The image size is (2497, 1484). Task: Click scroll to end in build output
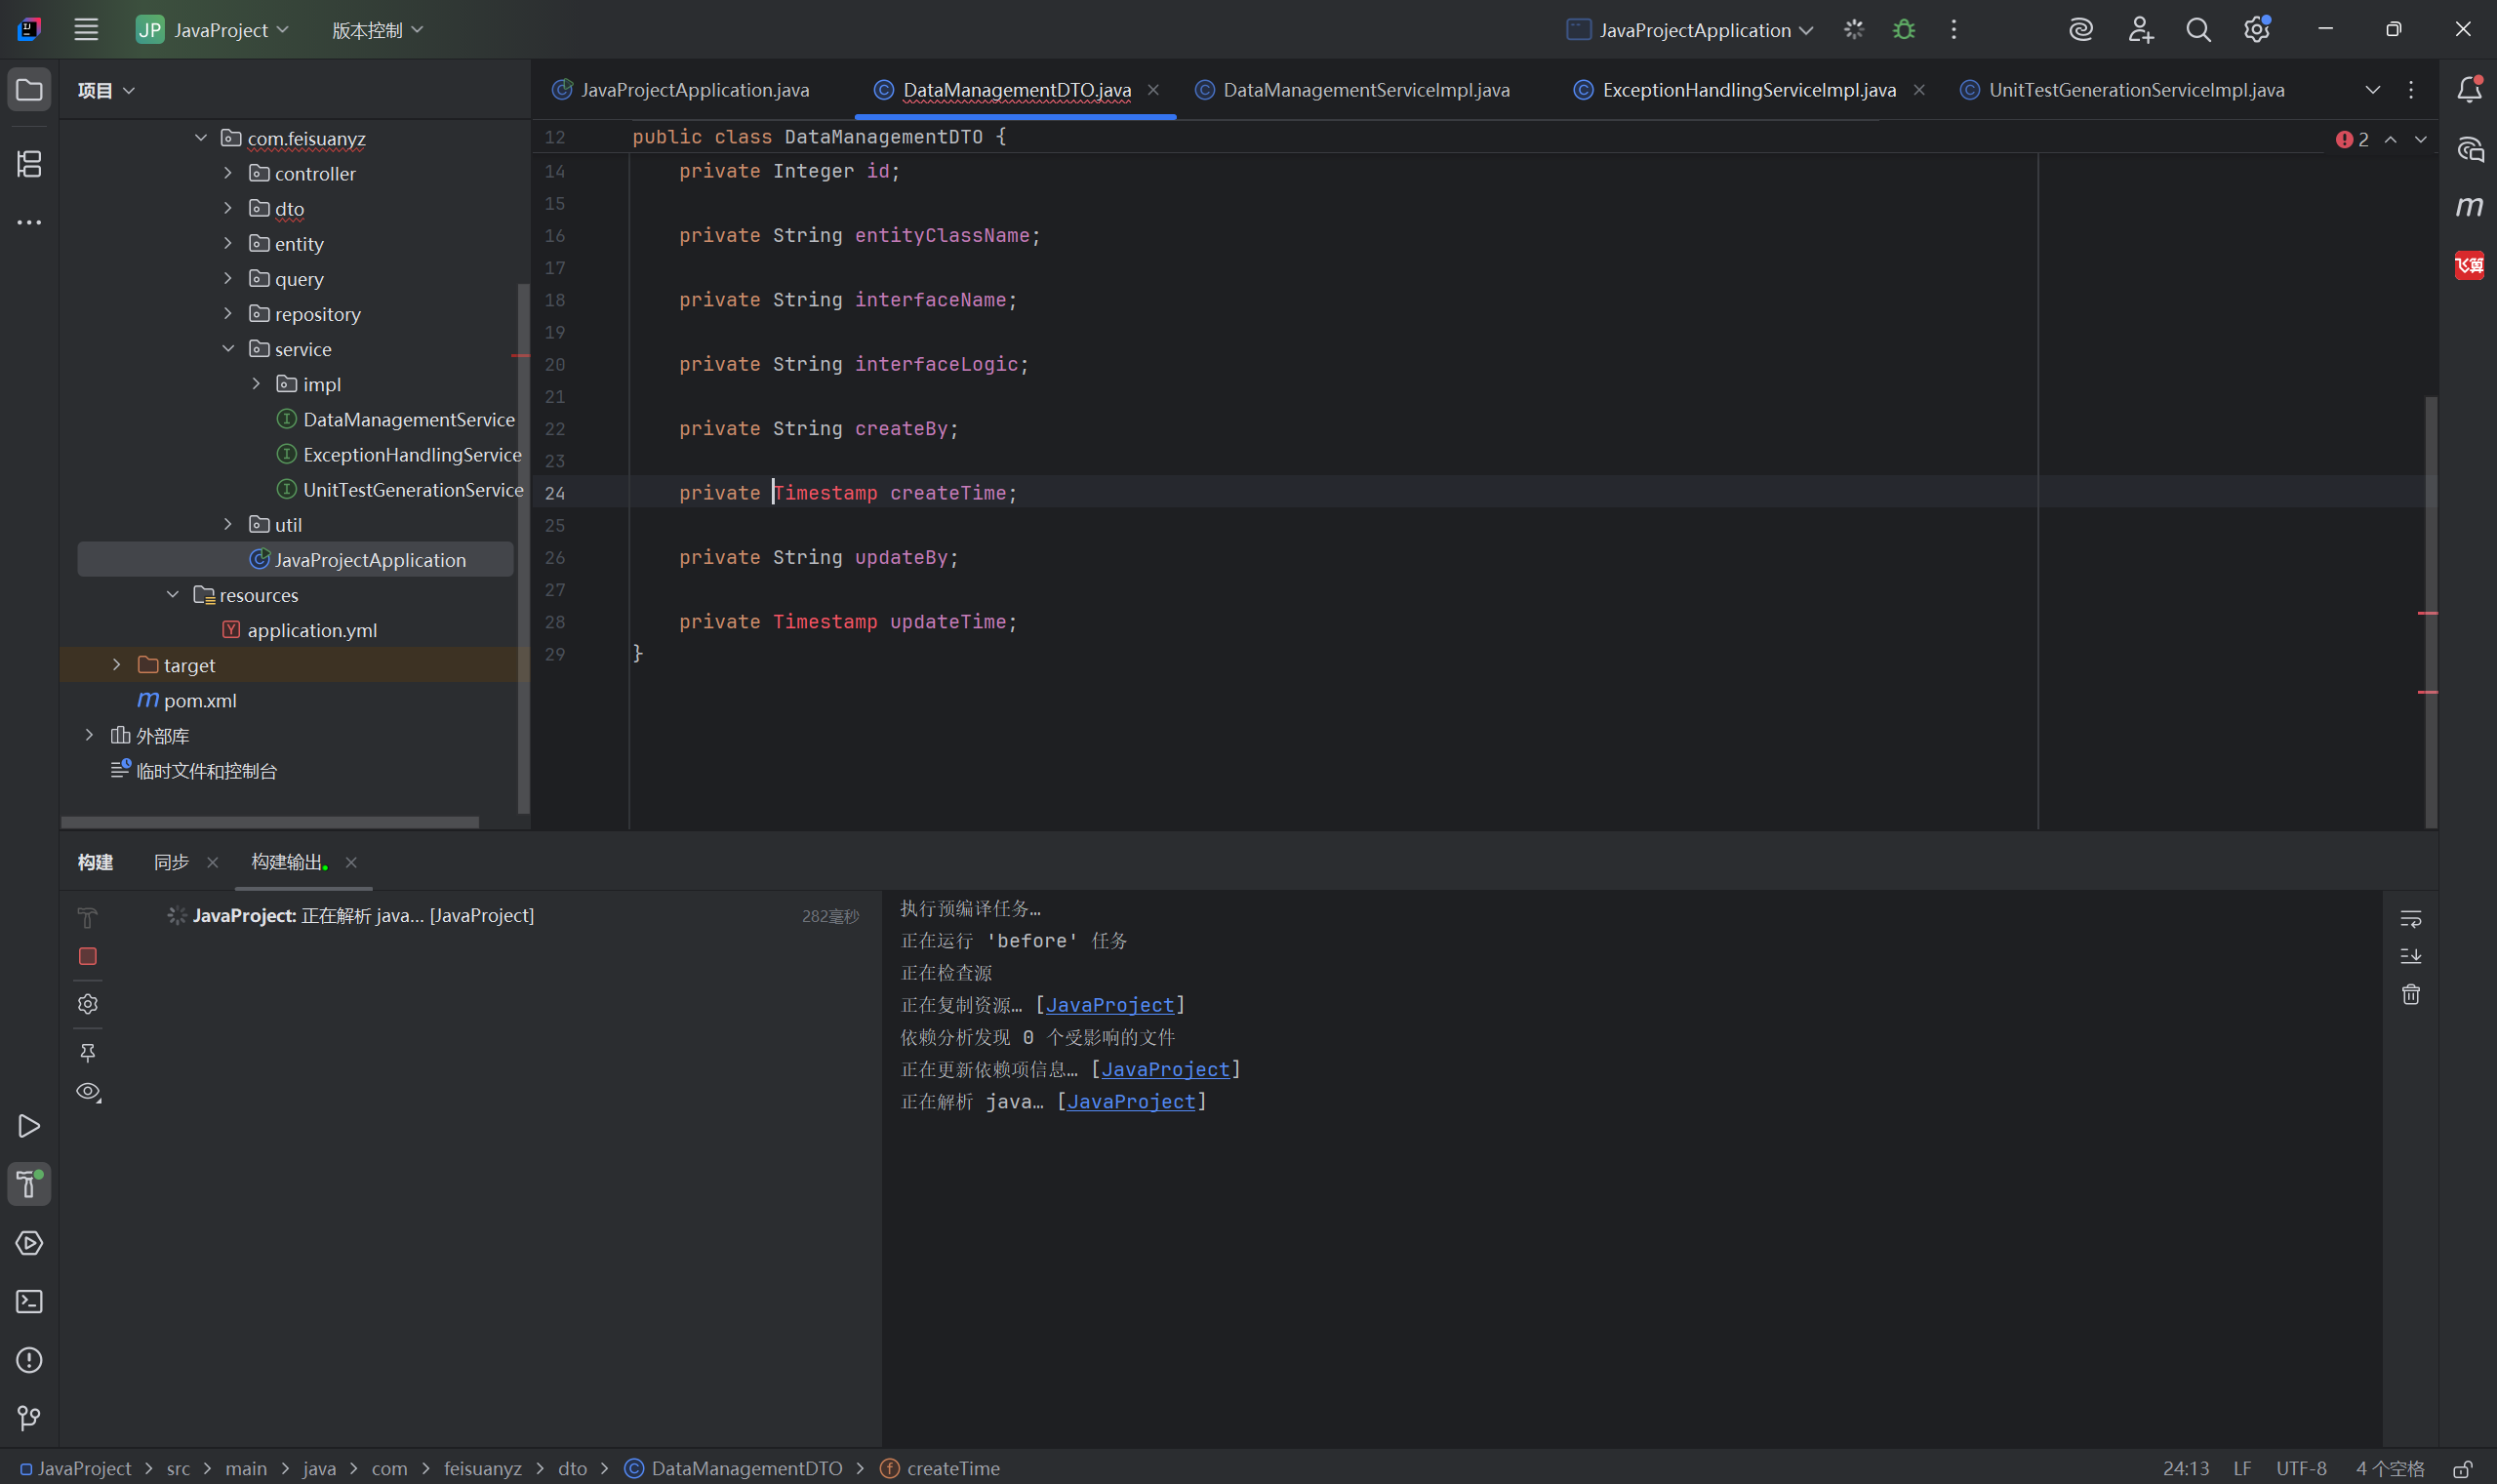pyautogui.click(x=2411, y=956)
